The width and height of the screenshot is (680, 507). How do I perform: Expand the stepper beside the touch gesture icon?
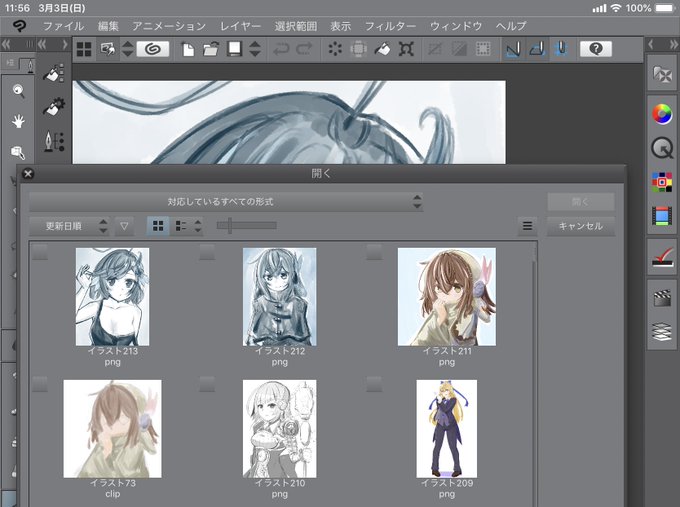click(128, 49)
